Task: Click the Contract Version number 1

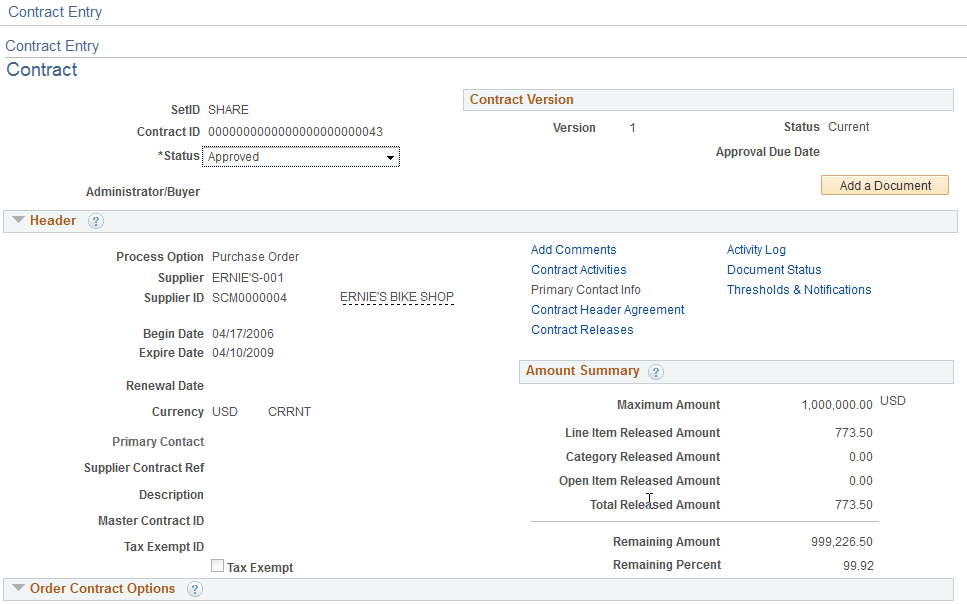Action: (x=632, y=128)
